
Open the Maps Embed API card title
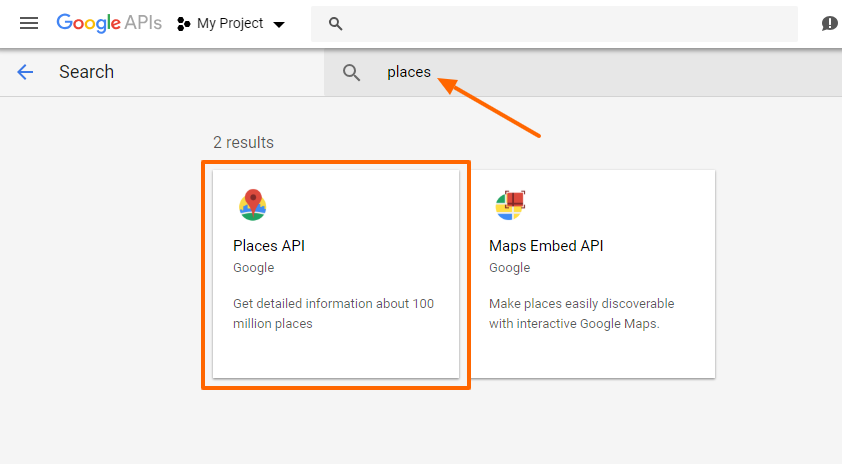pyautogui.click(x=546, y=245)
